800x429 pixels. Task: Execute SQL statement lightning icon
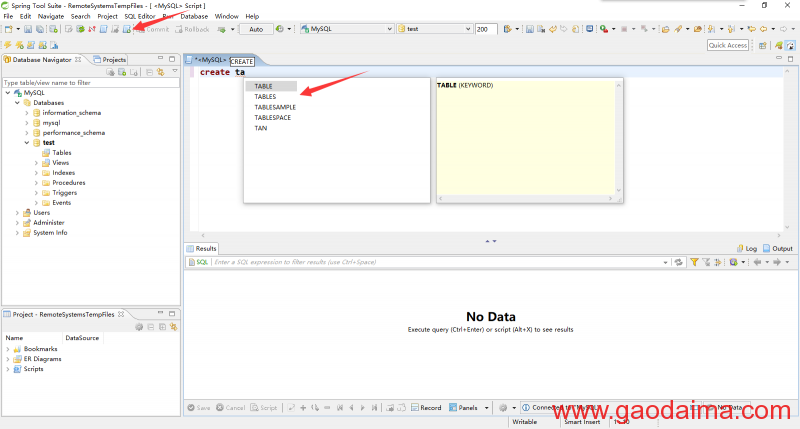pyautogui.click(x=8, y=45)
